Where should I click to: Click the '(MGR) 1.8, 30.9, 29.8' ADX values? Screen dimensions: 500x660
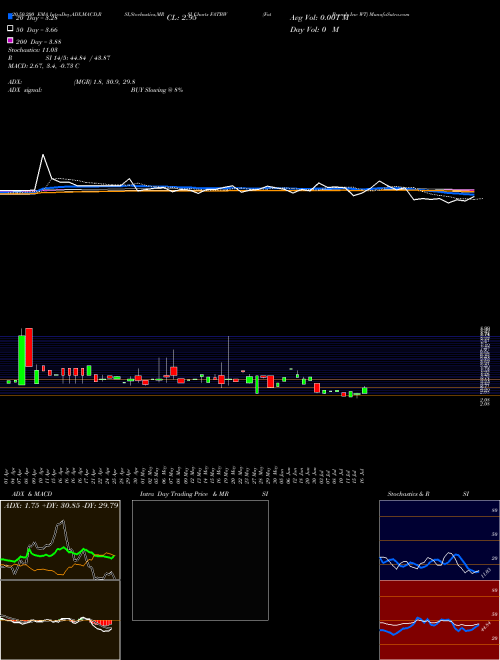(104, 82)
